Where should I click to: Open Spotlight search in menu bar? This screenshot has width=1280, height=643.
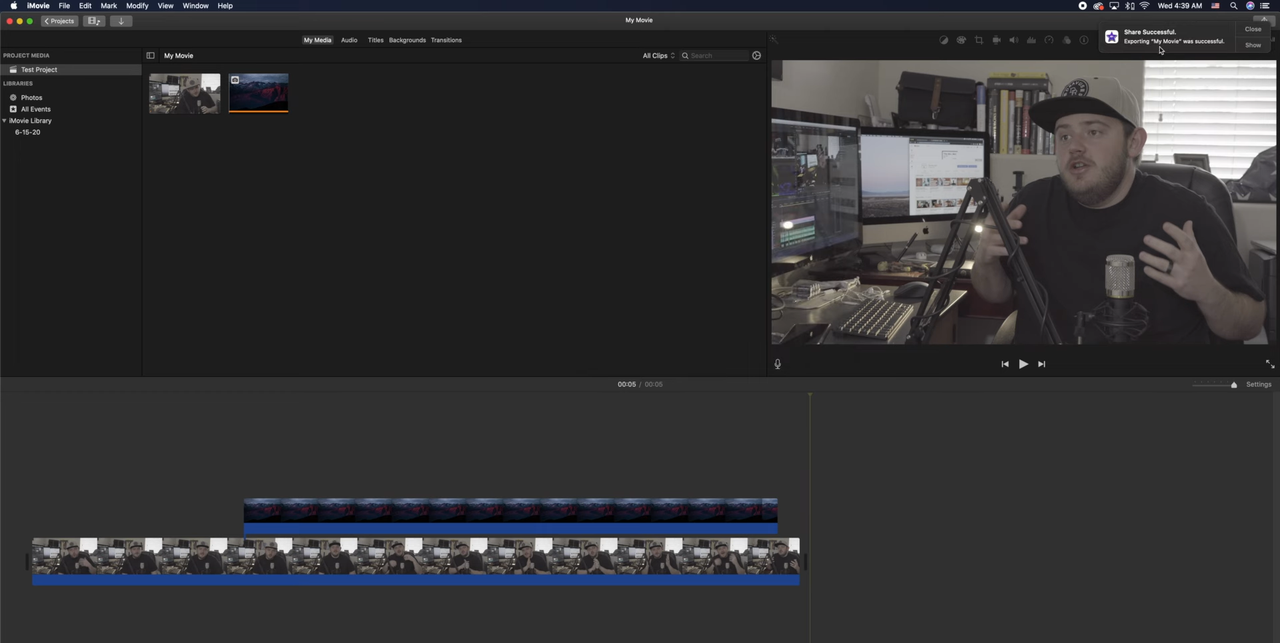point(1233,6)
